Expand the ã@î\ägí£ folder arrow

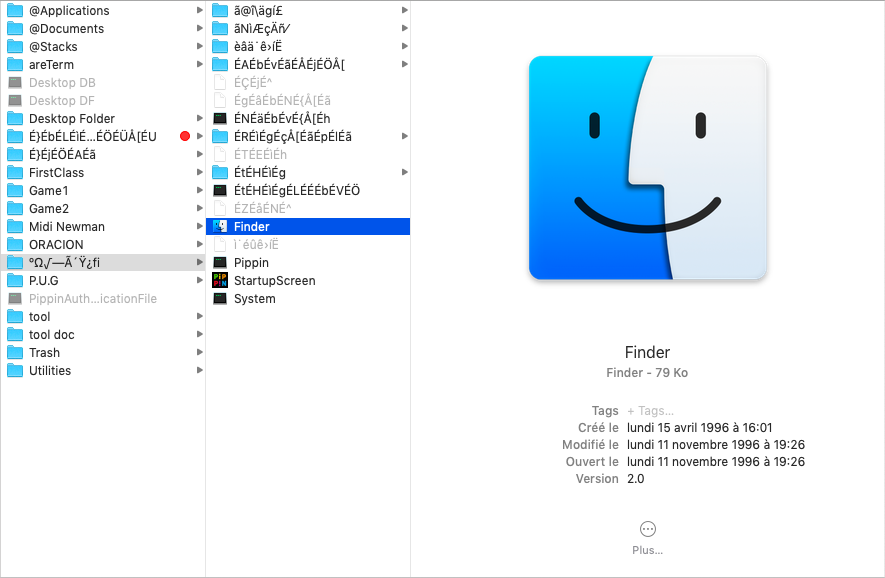pos(405,10)
